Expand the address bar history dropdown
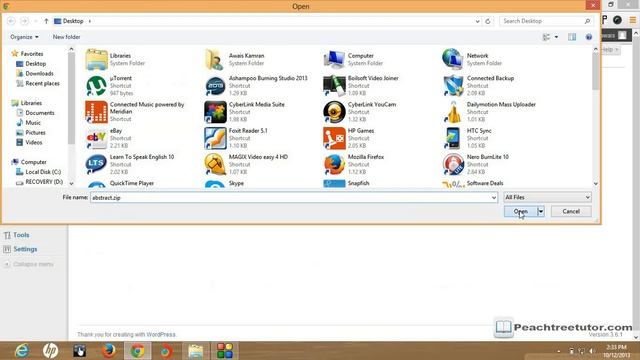Viewport: 640px width, 360px height. click(x=478, y=21)
